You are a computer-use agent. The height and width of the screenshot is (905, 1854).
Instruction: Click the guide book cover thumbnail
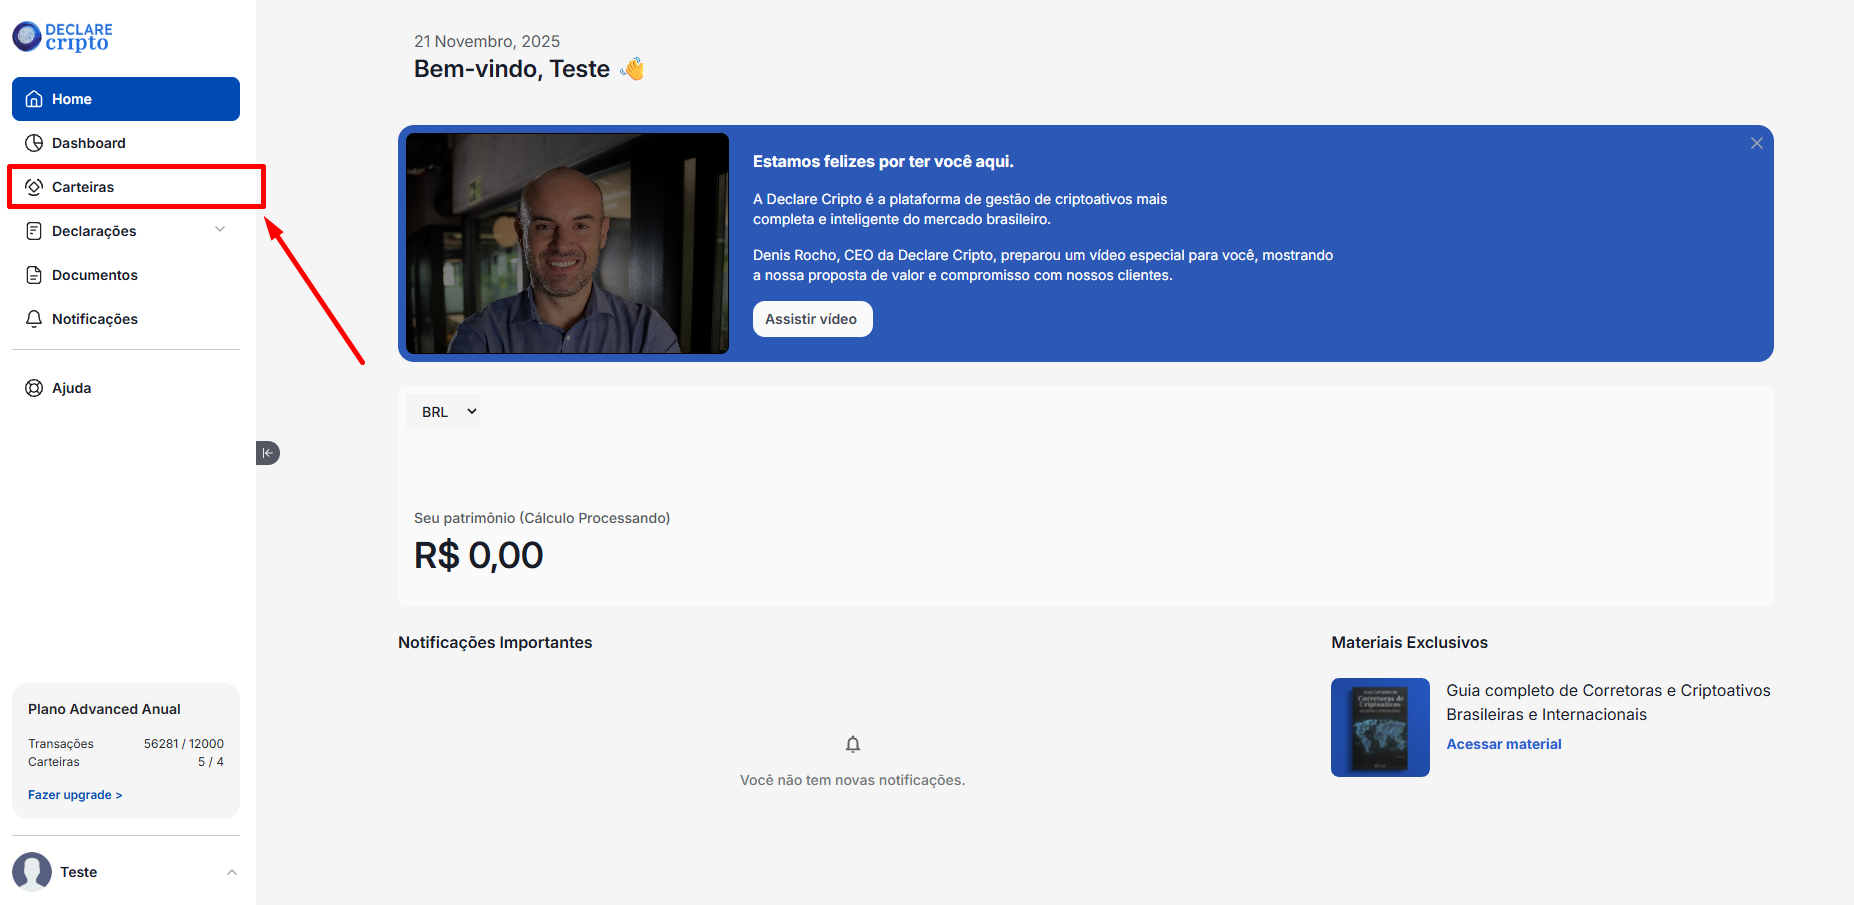[x=1380, y=727]
